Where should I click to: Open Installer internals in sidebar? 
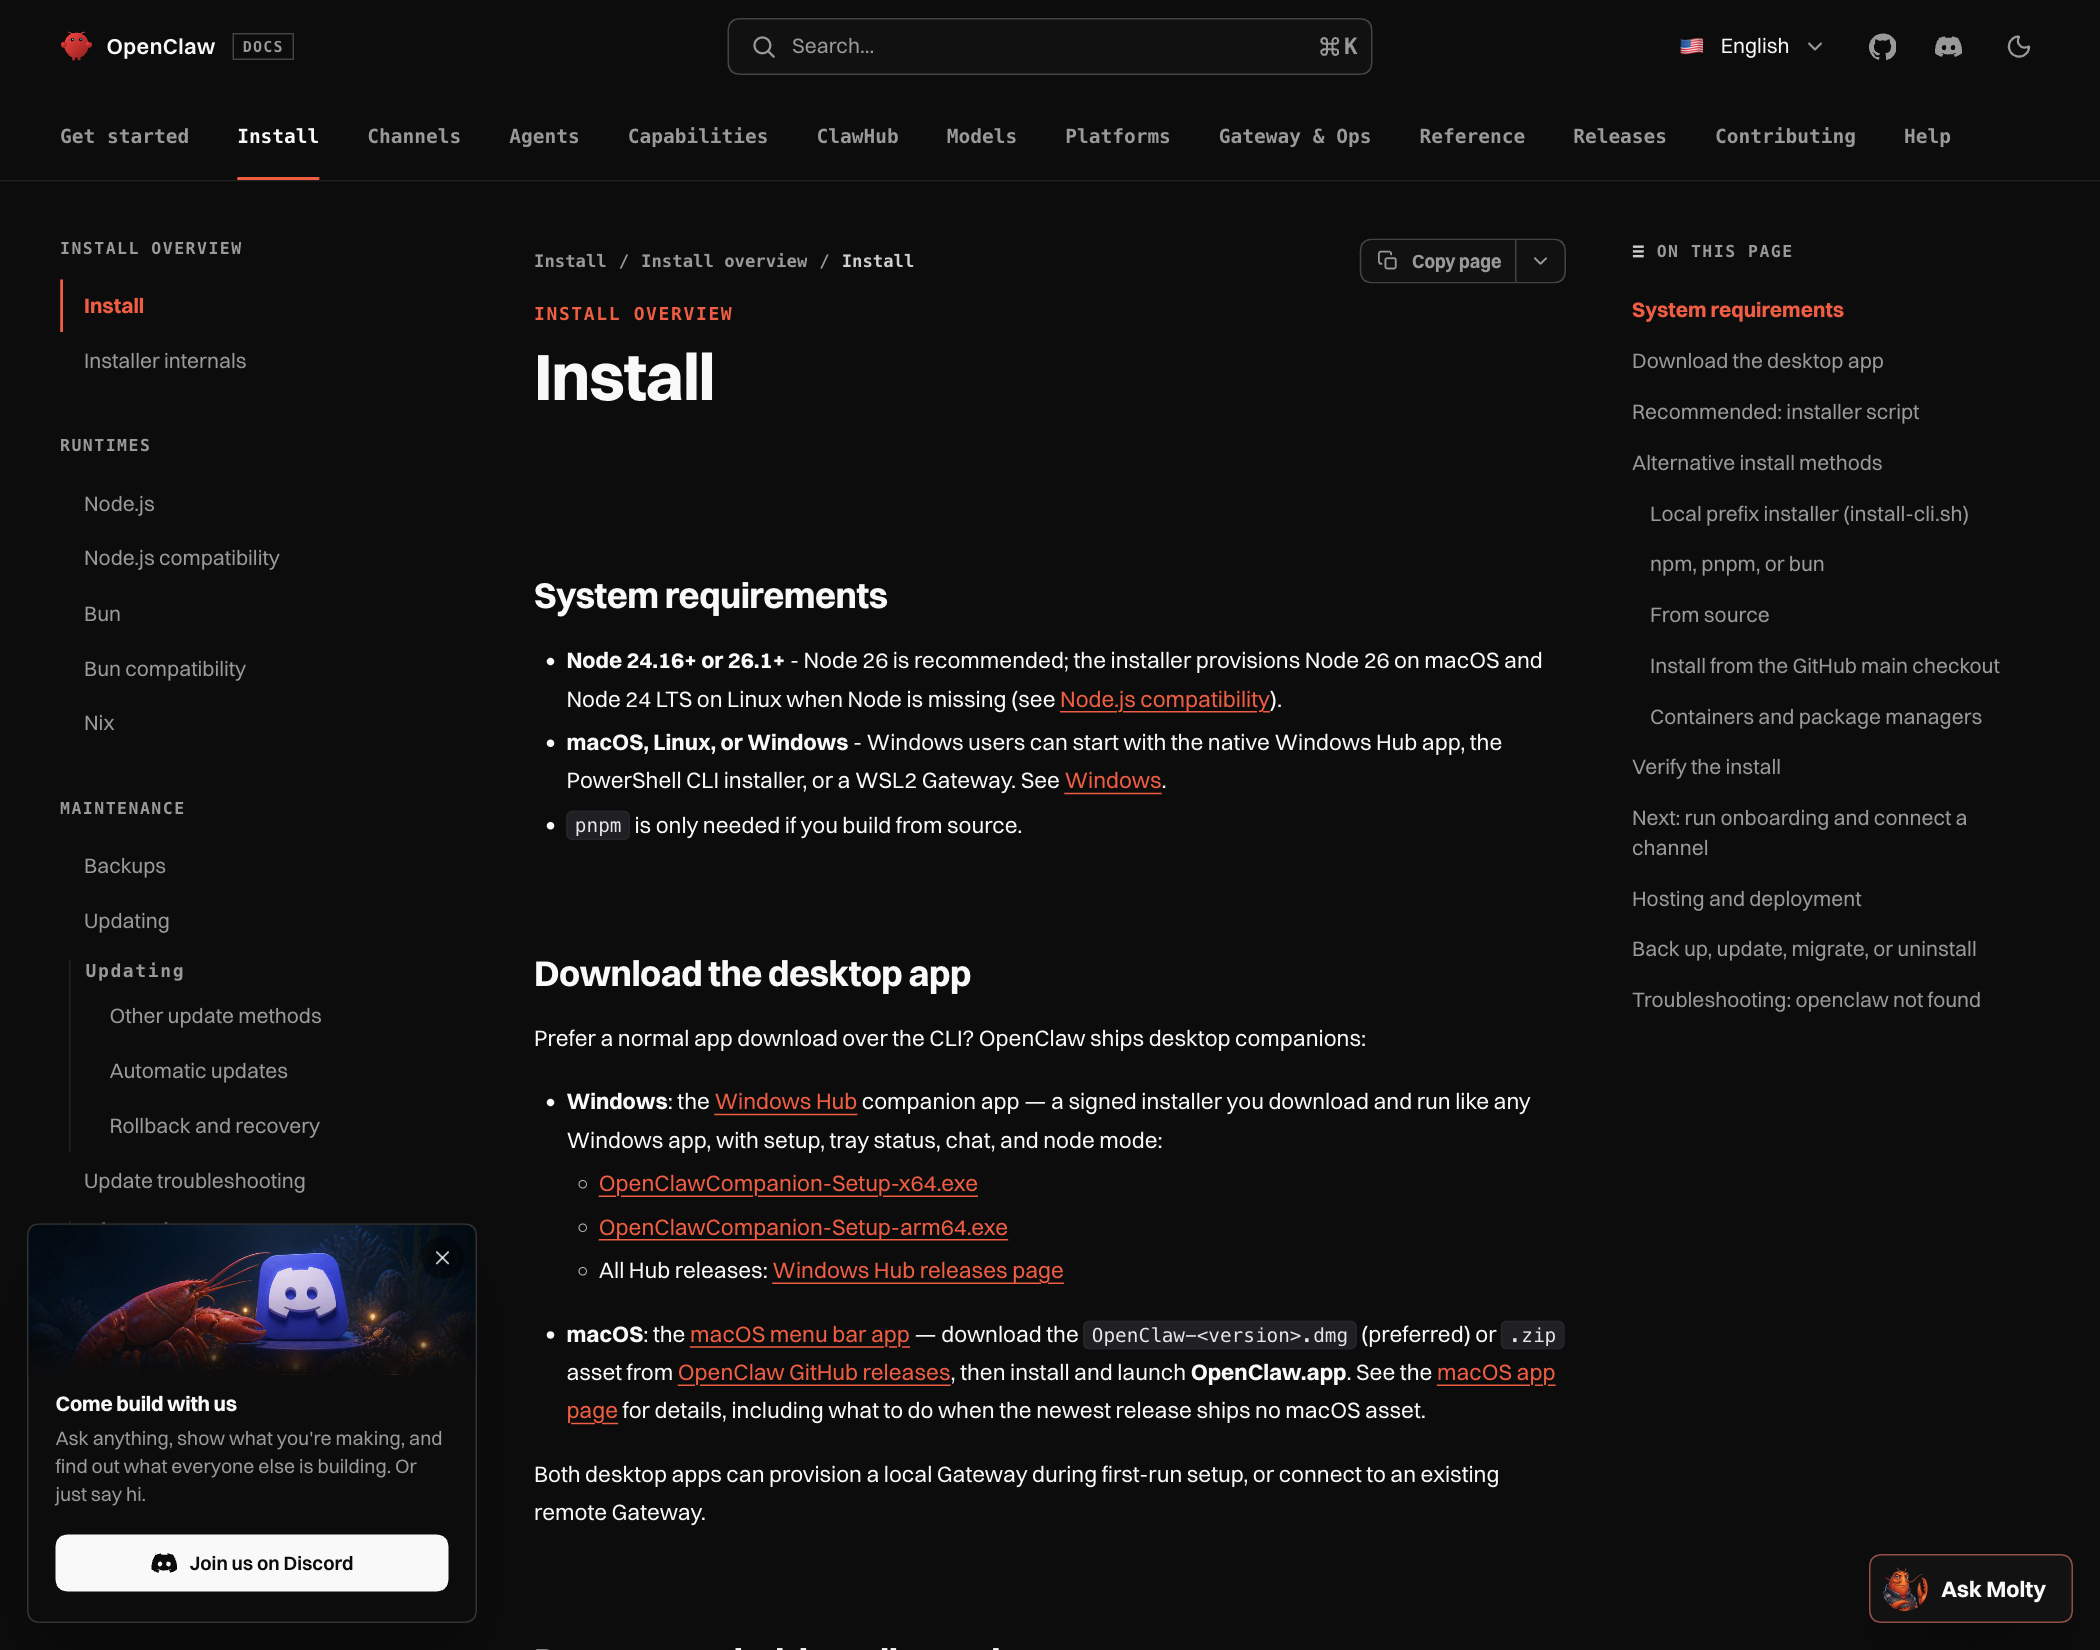coord(165,361)
